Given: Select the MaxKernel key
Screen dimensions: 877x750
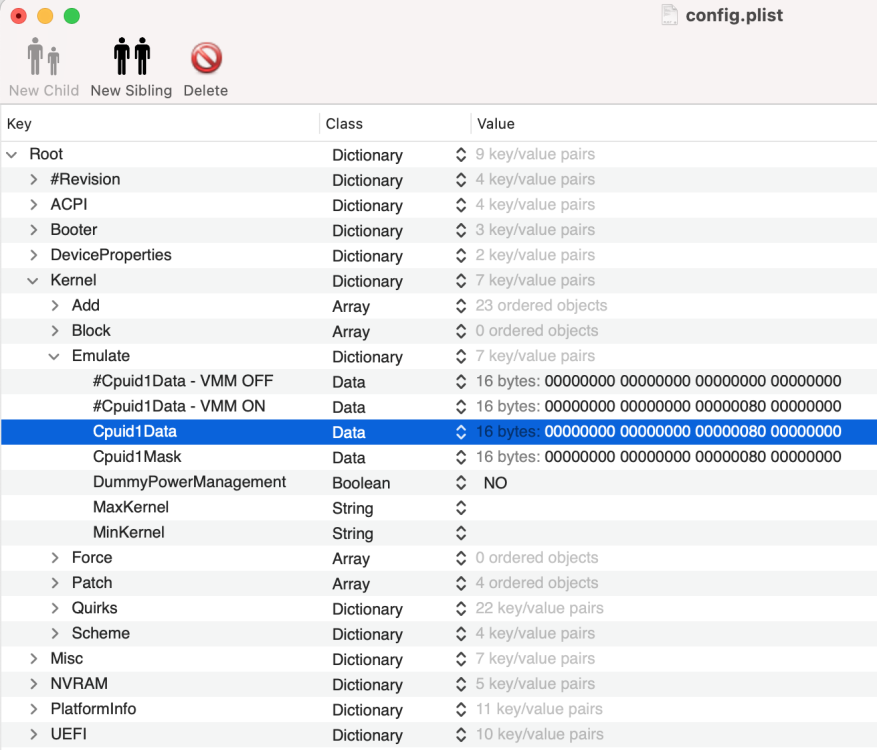Looking at the screenshot, I should tap(131, 507).
